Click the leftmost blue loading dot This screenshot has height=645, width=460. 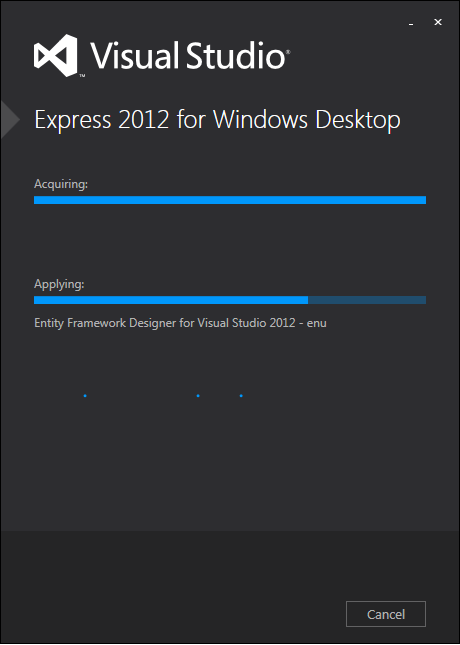click(85, 396)
